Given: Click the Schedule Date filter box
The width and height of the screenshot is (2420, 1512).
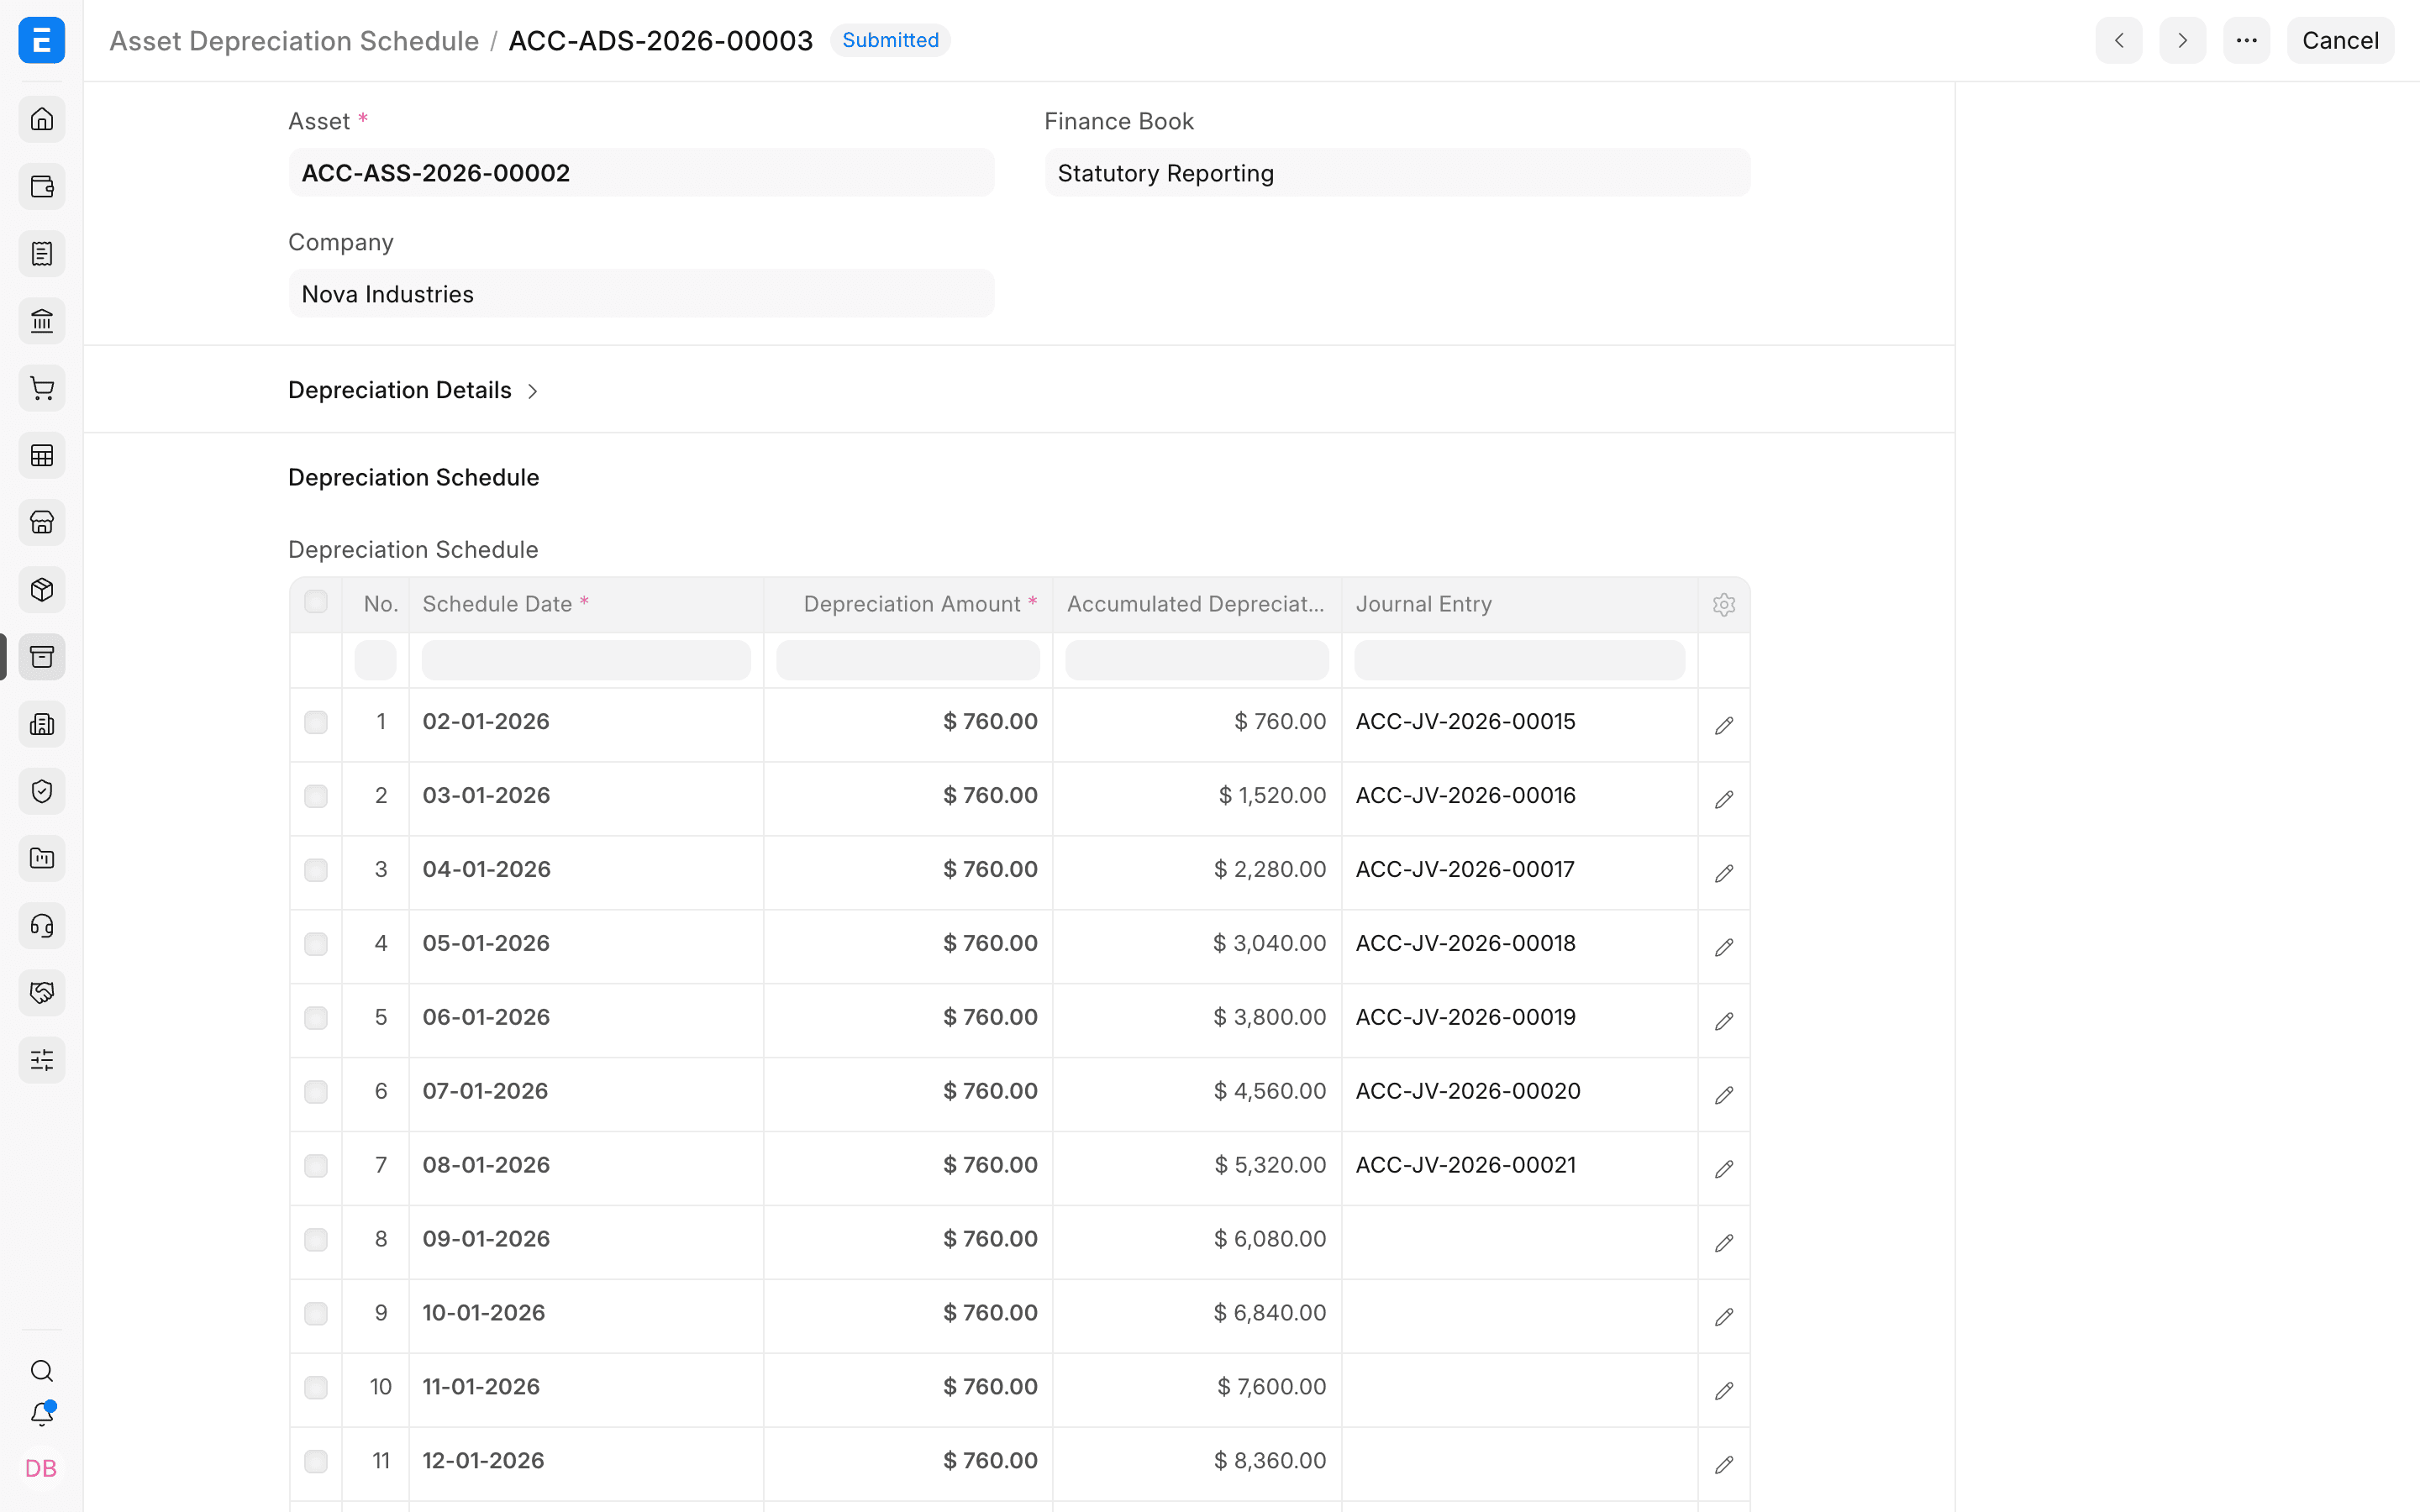Looking at the screenshot, I should (586, 660).
